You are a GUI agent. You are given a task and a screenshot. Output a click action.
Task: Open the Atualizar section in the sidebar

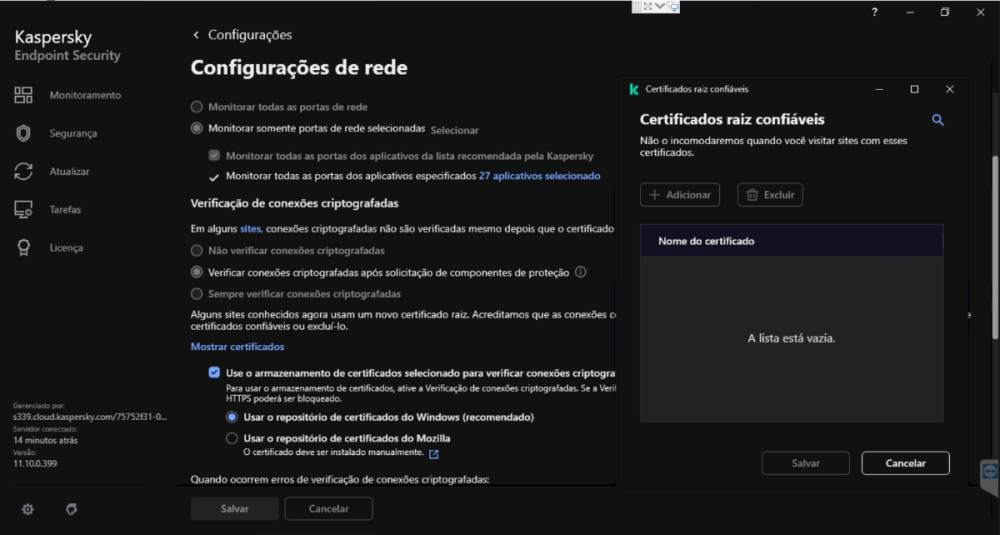pos(70,172)
